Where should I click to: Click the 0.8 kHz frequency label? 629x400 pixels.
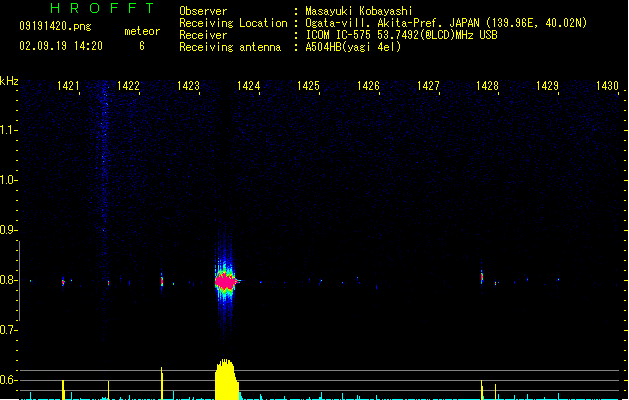8,280
